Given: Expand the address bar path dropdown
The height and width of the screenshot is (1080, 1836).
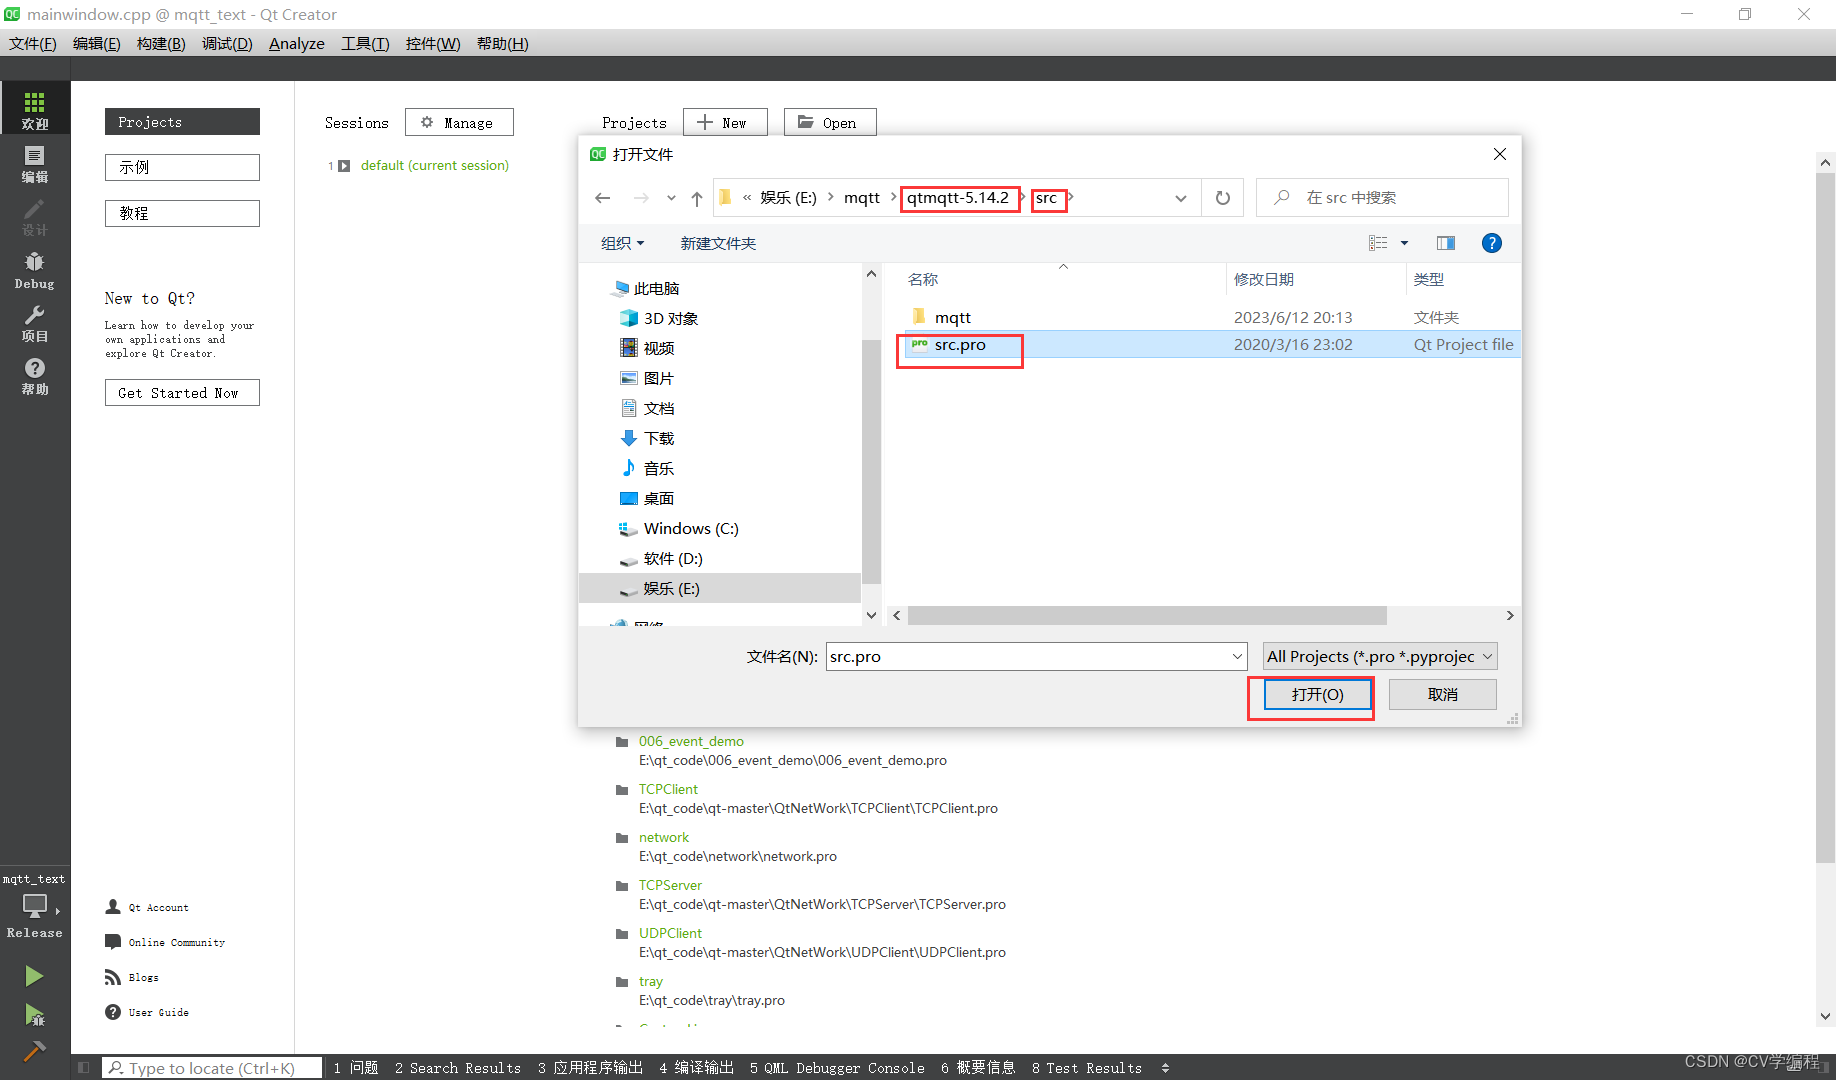Looking at the screenshot, I should point(1181,198).
